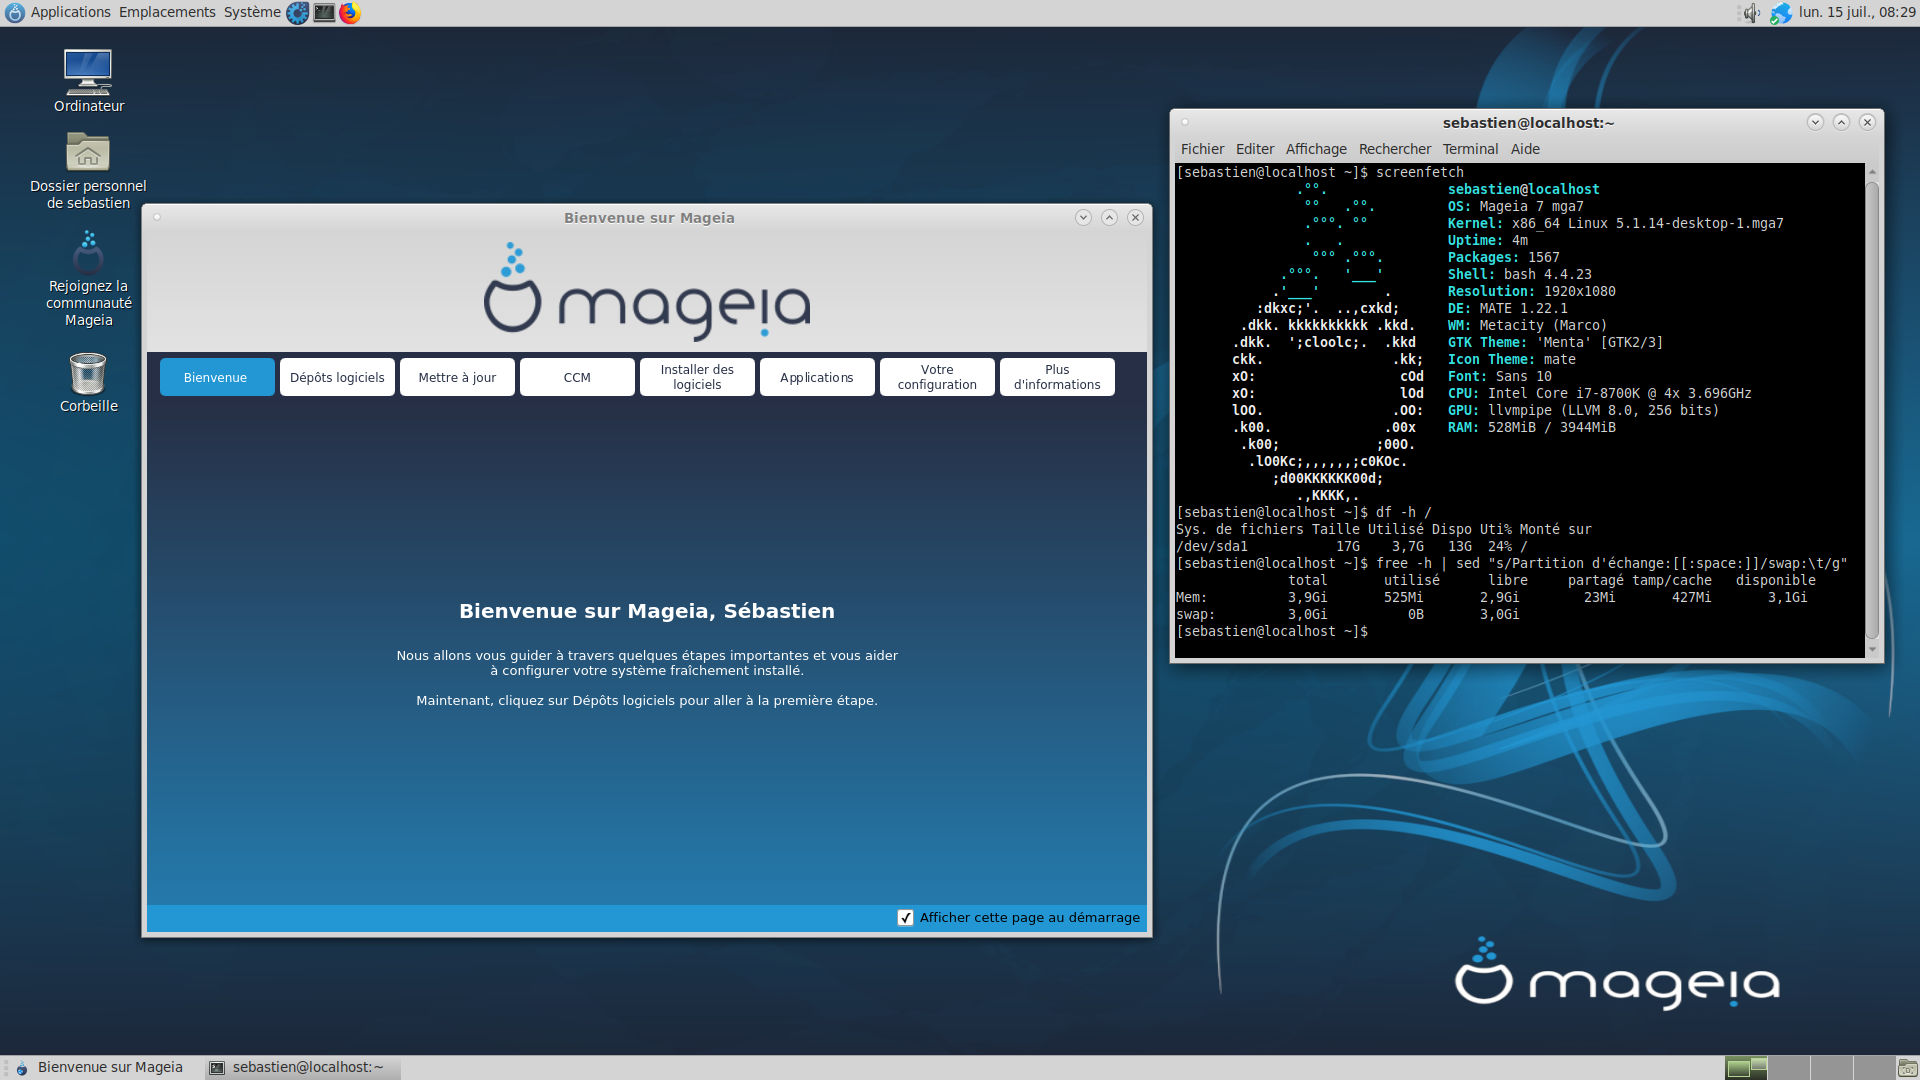The height and width of the screenshot is (1080, 1920).
Task: Launch Firefox from the top panel icon
Action: [x=350, y=13]
